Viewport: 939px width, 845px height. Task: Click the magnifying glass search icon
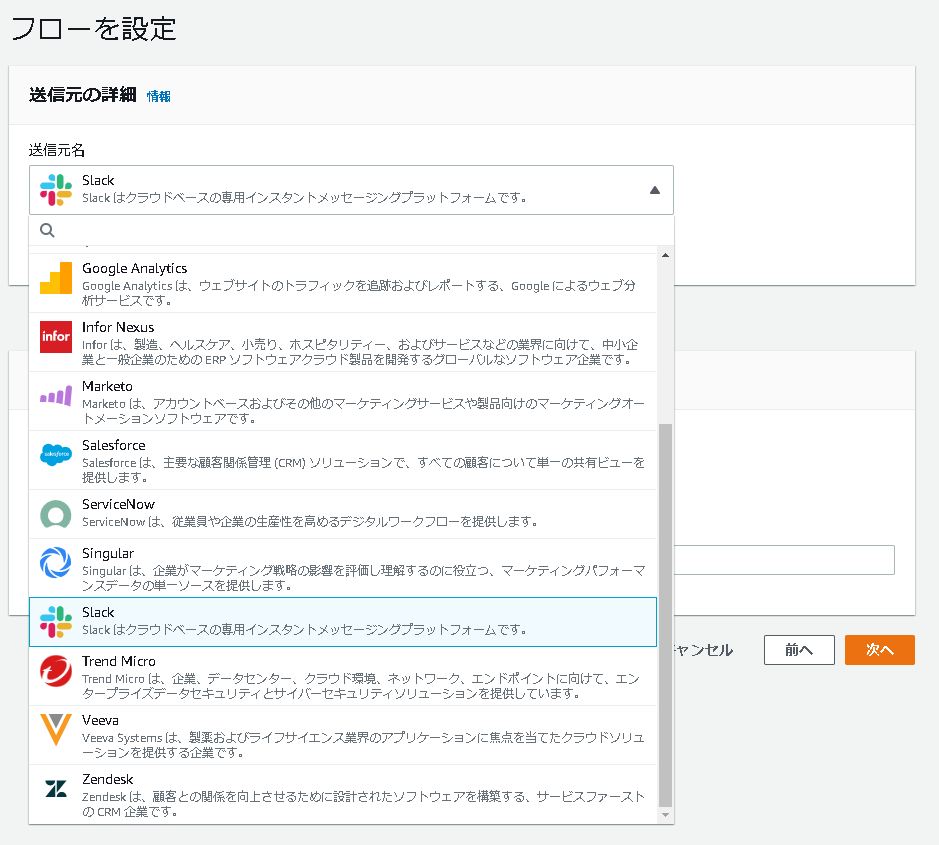(47, 230)
